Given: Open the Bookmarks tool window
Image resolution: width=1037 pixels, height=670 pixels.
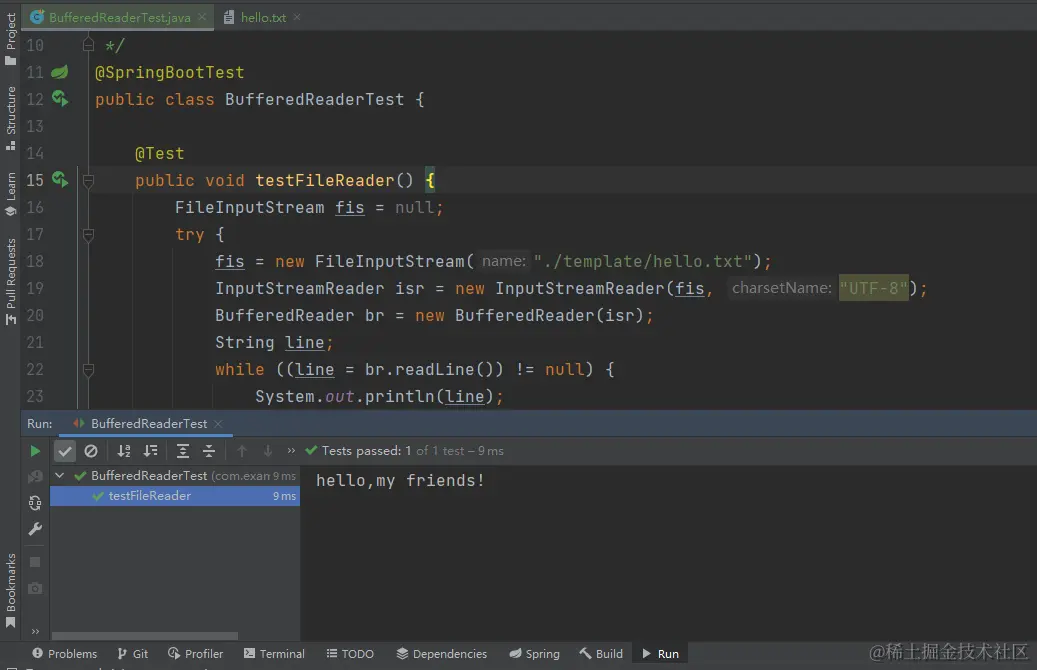Looking at the screenshot, I should coord(11,590).
